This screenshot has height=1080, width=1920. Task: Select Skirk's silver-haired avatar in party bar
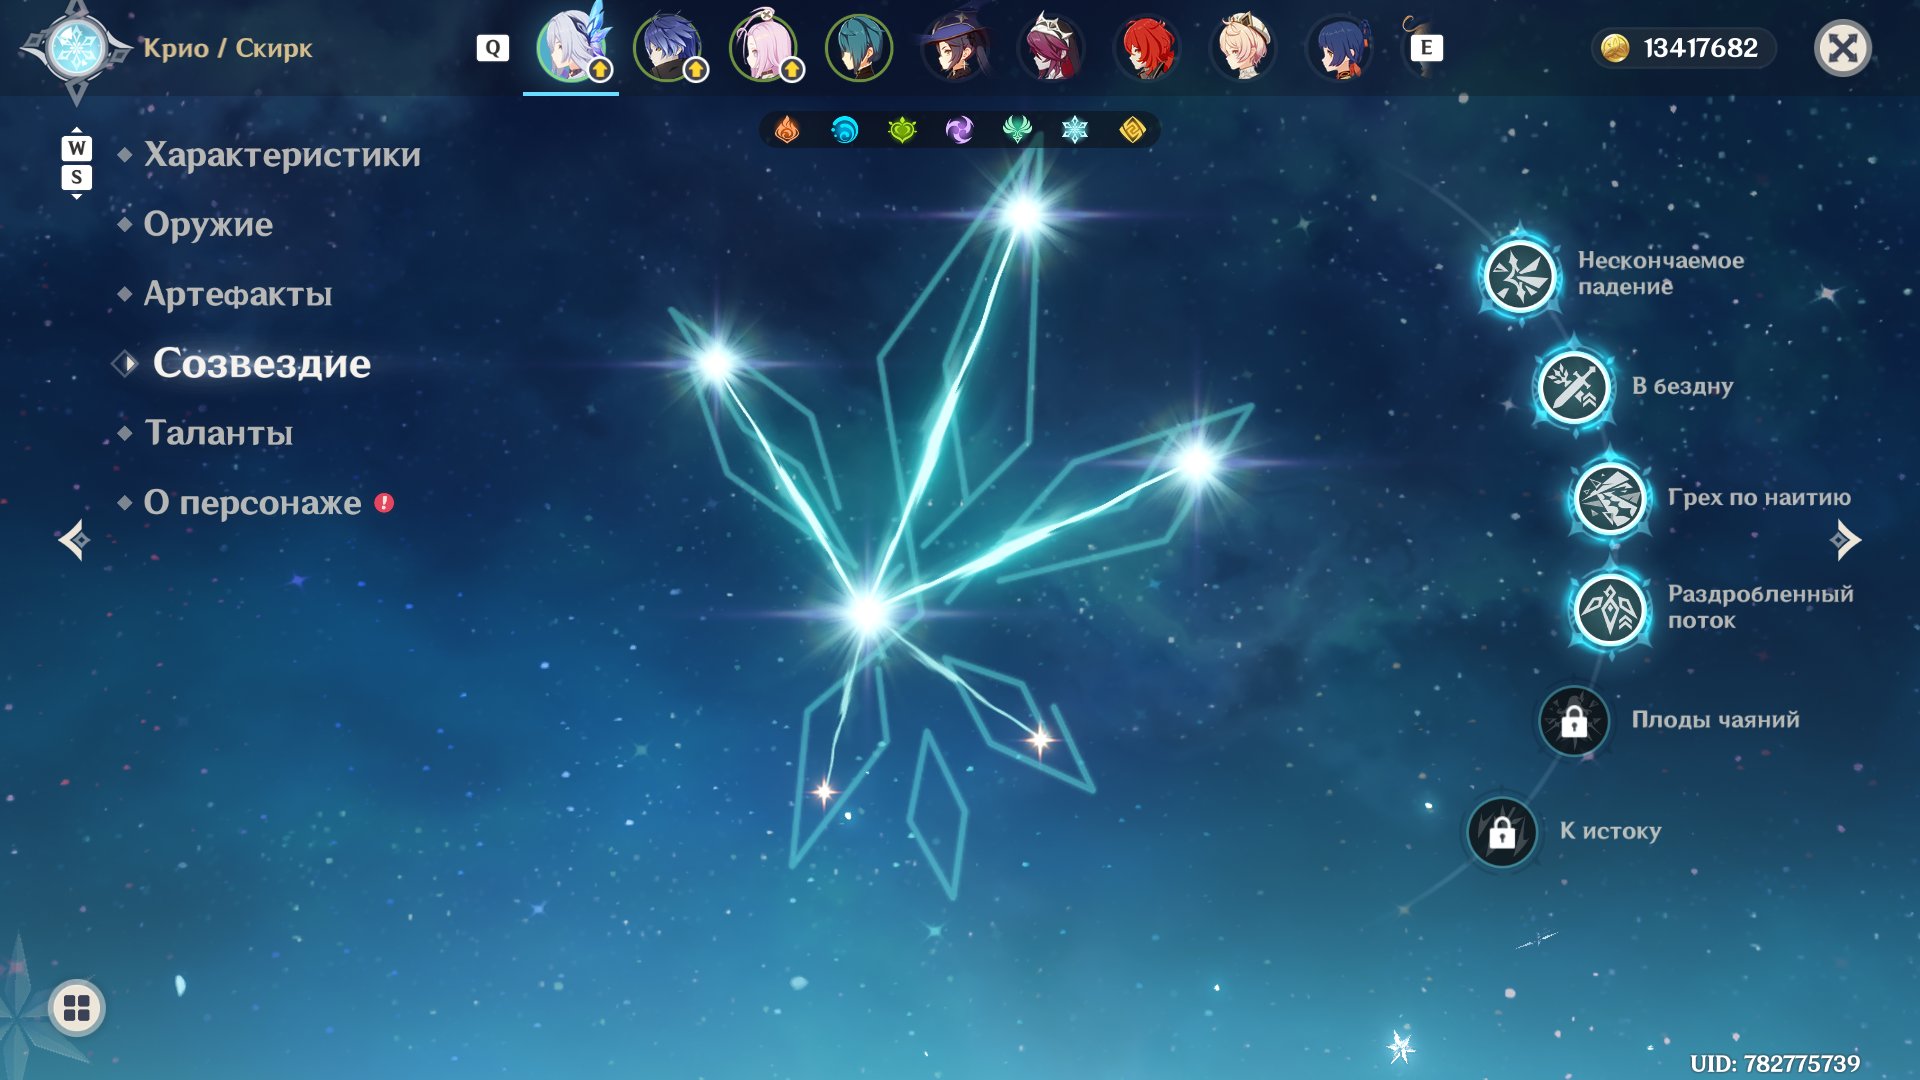click(571, 47)
